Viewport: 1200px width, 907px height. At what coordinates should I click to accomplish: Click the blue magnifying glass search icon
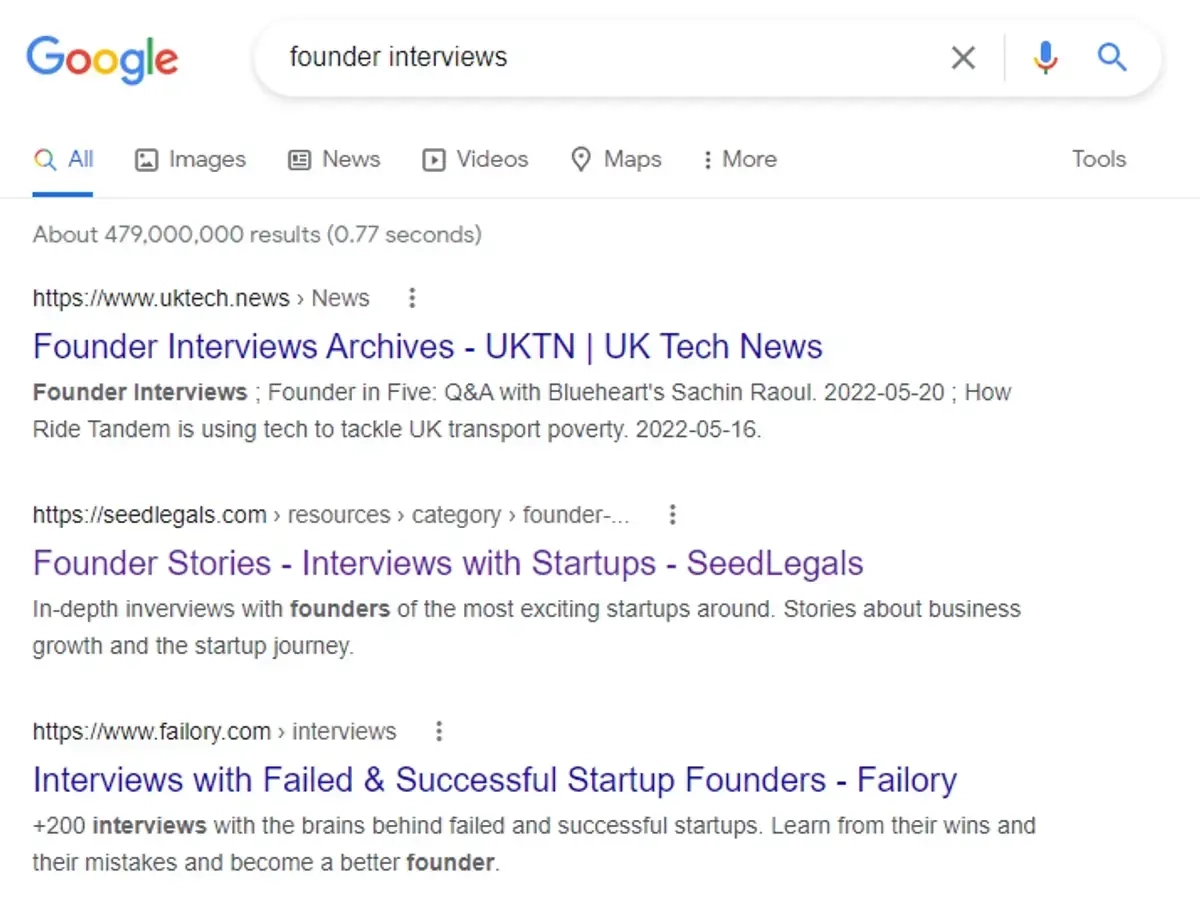(1112, 58)
